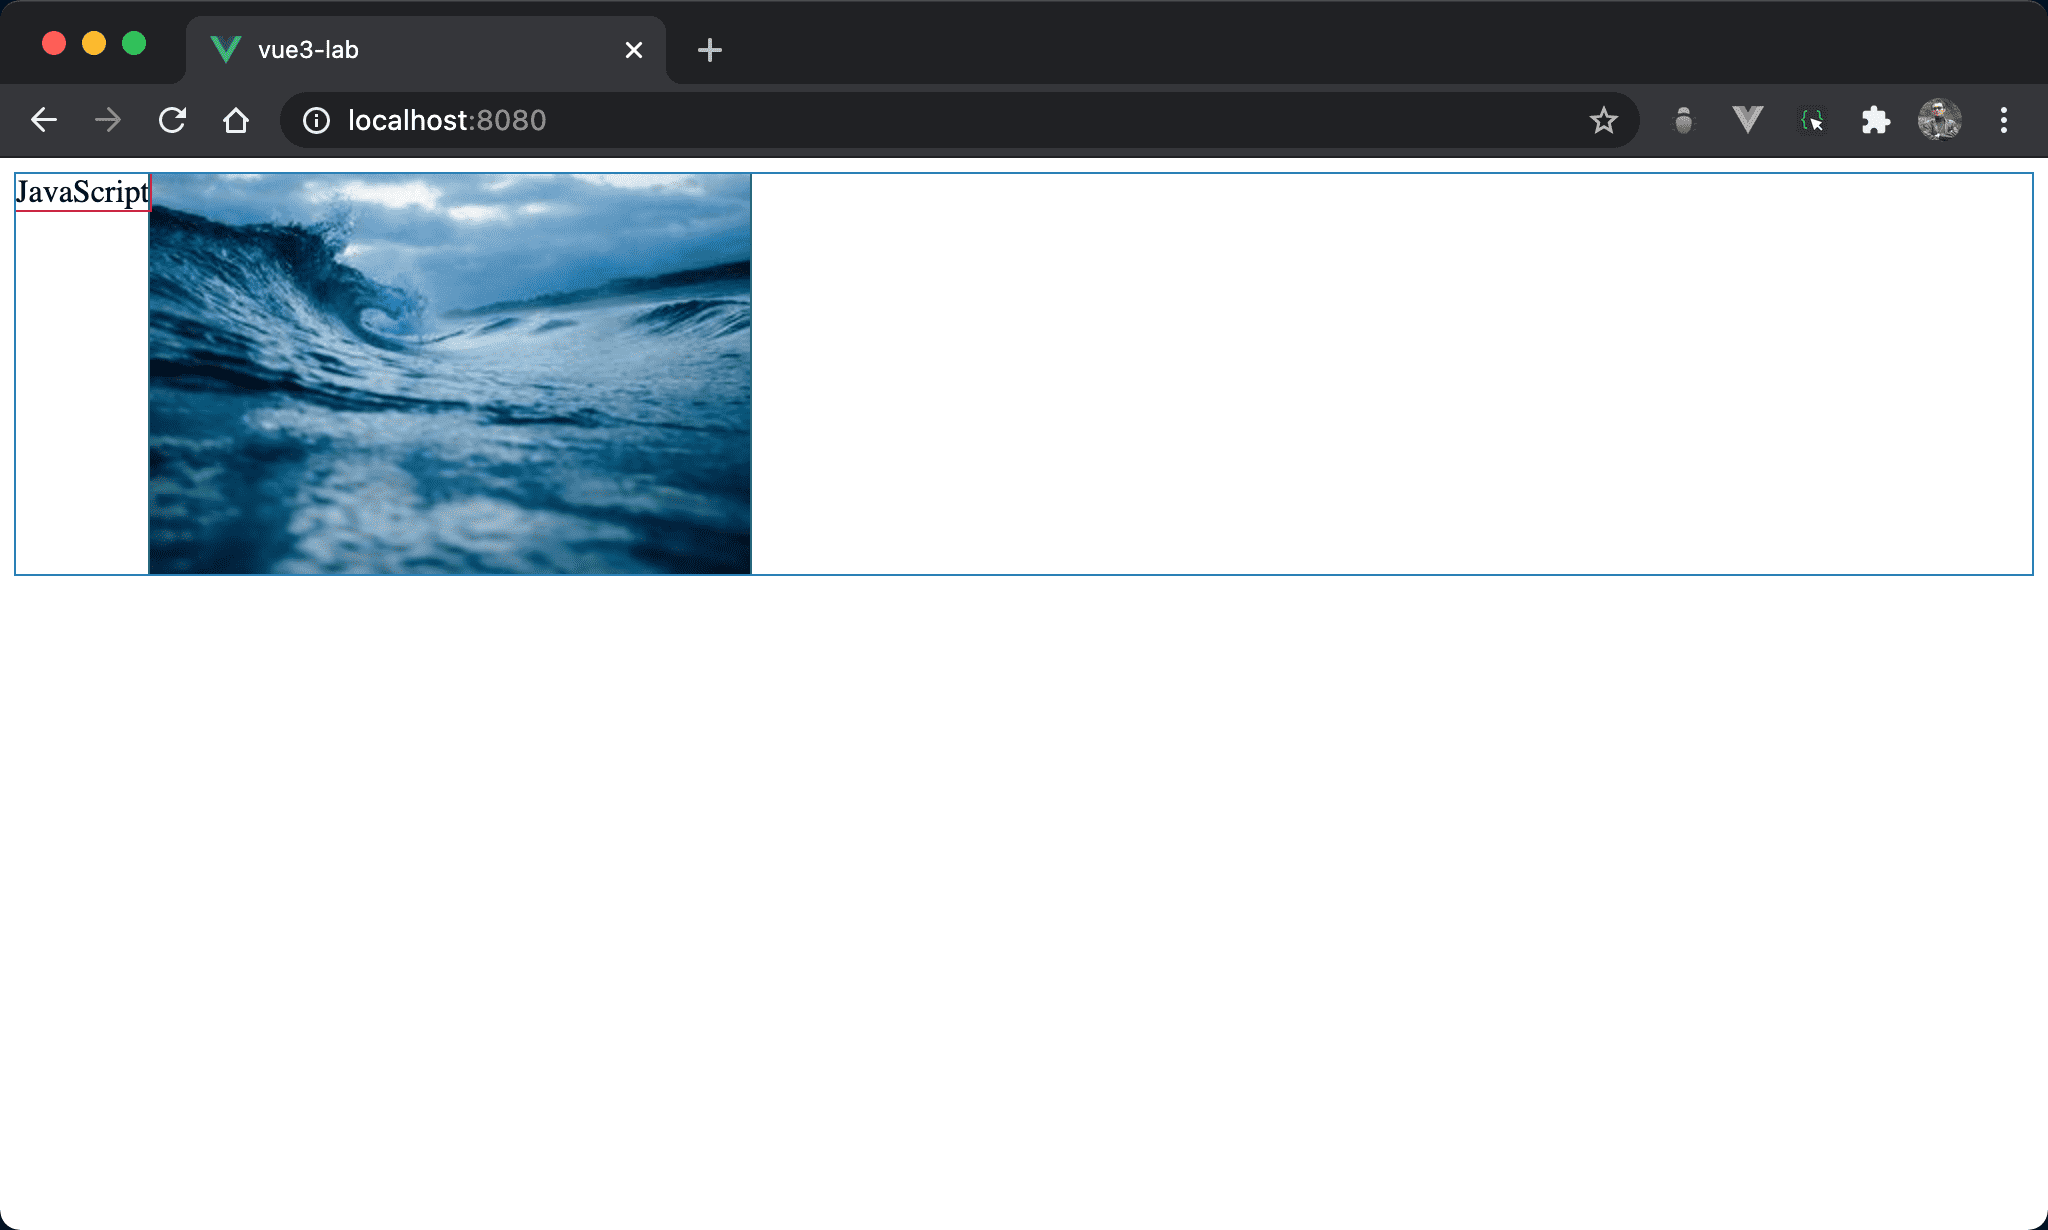
Task: Go to the home page
Action: pyautogui.click(x=236, y=121)
